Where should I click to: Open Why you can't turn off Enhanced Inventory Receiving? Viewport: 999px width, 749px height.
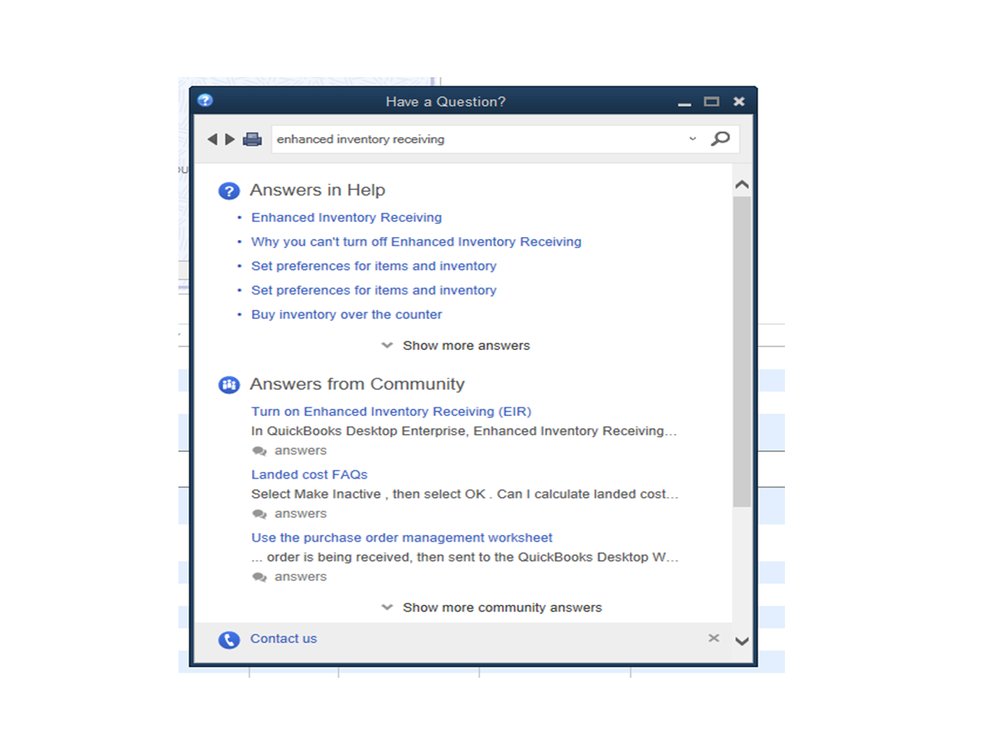pos(416,242)
